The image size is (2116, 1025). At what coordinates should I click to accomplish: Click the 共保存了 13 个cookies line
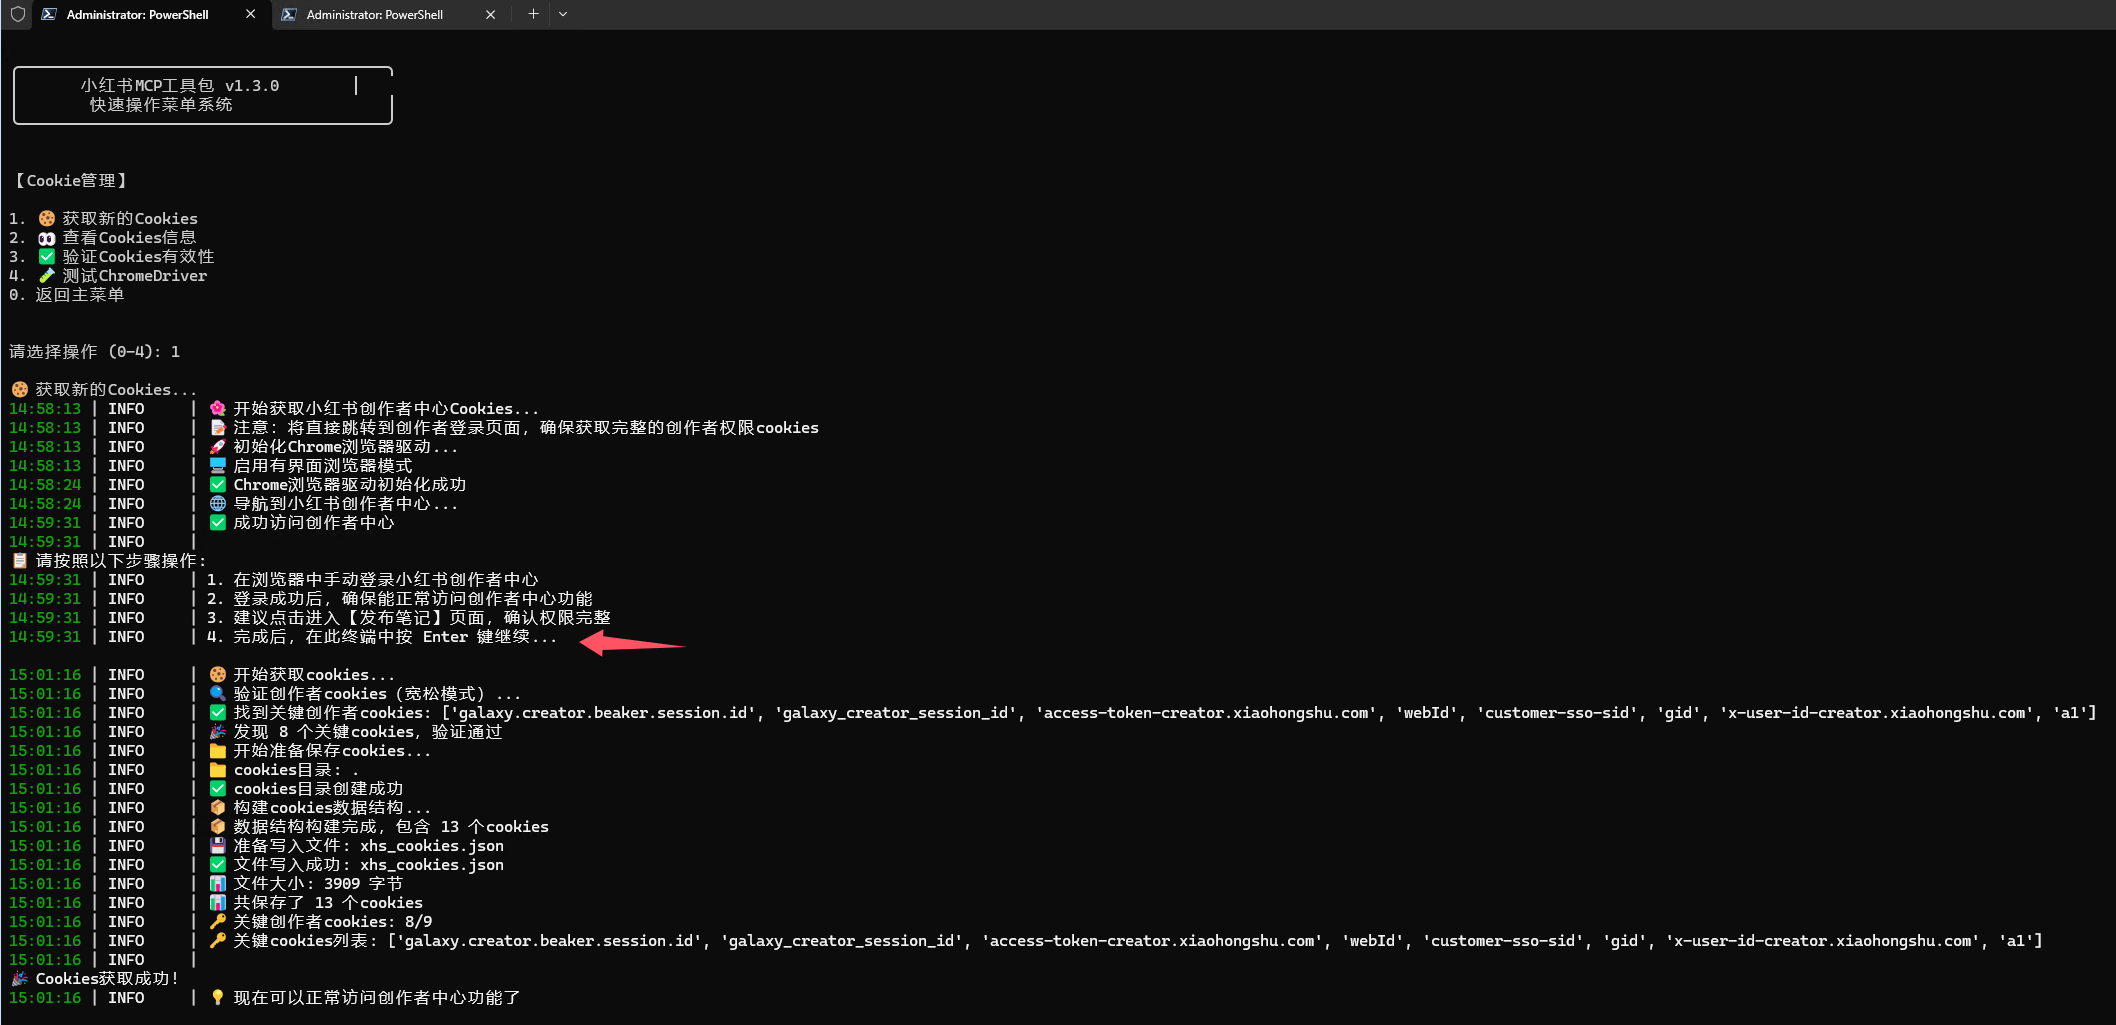point(328,902)
